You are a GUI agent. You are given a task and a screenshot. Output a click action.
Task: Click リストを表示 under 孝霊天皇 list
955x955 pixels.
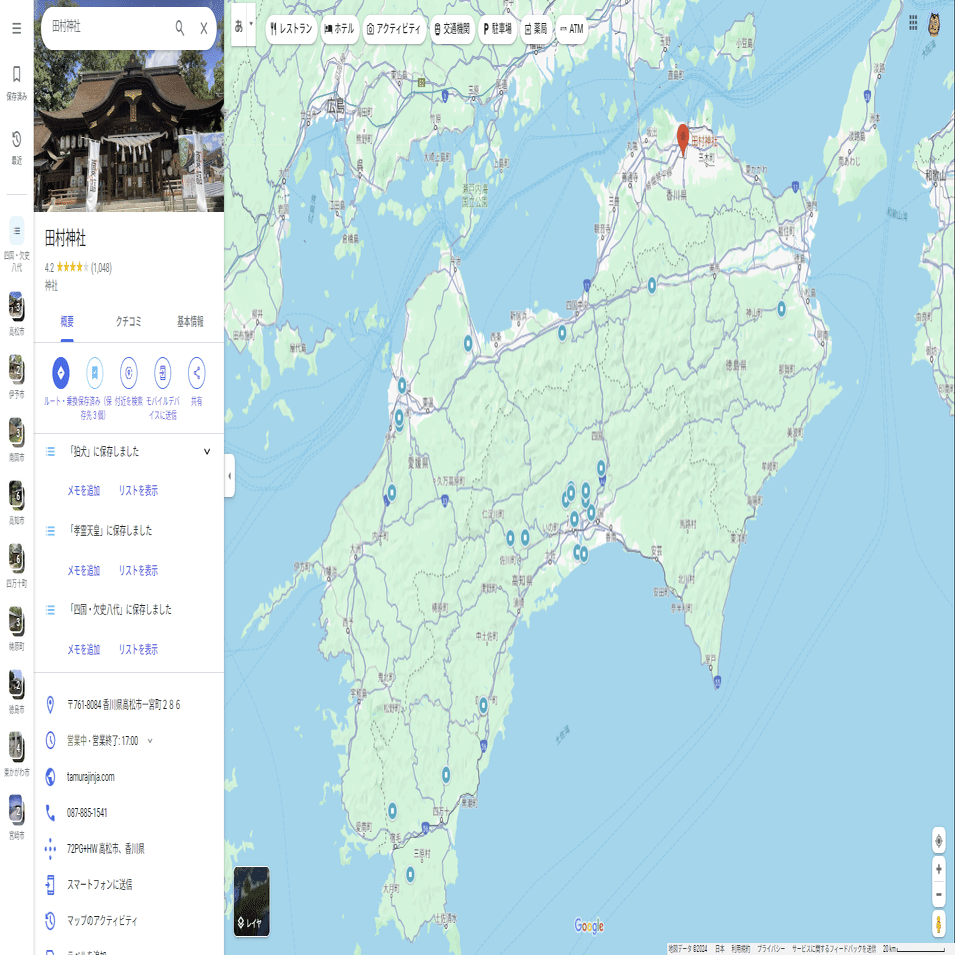pyautogui.click(x=138, y=570)
